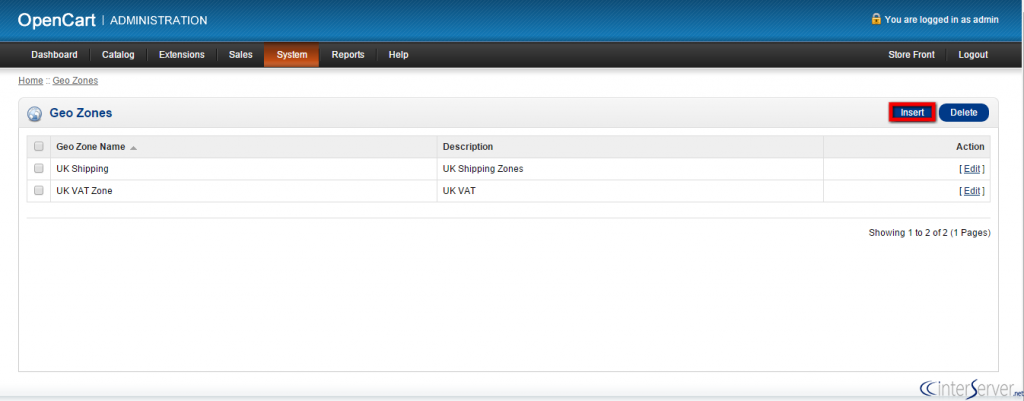Click the Action column header

coord(970,146)
